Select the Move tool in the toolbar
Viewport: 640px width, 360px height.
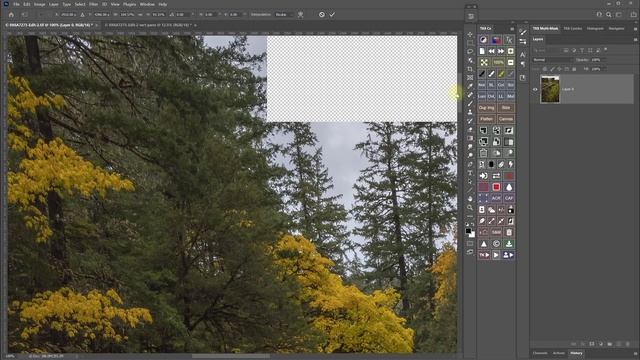pyautogui.click(x=470, y=34)
